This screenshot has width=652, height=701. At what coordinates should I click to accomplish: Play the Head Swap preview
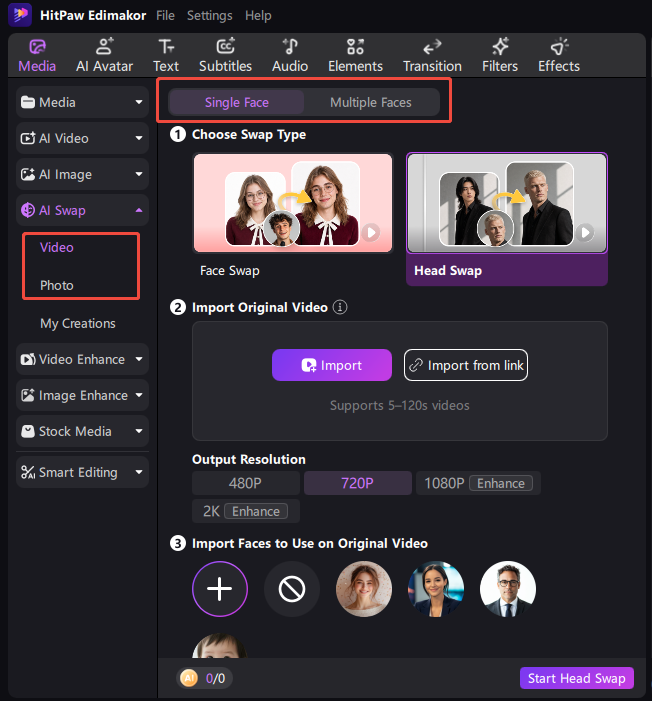coord(584,232)
